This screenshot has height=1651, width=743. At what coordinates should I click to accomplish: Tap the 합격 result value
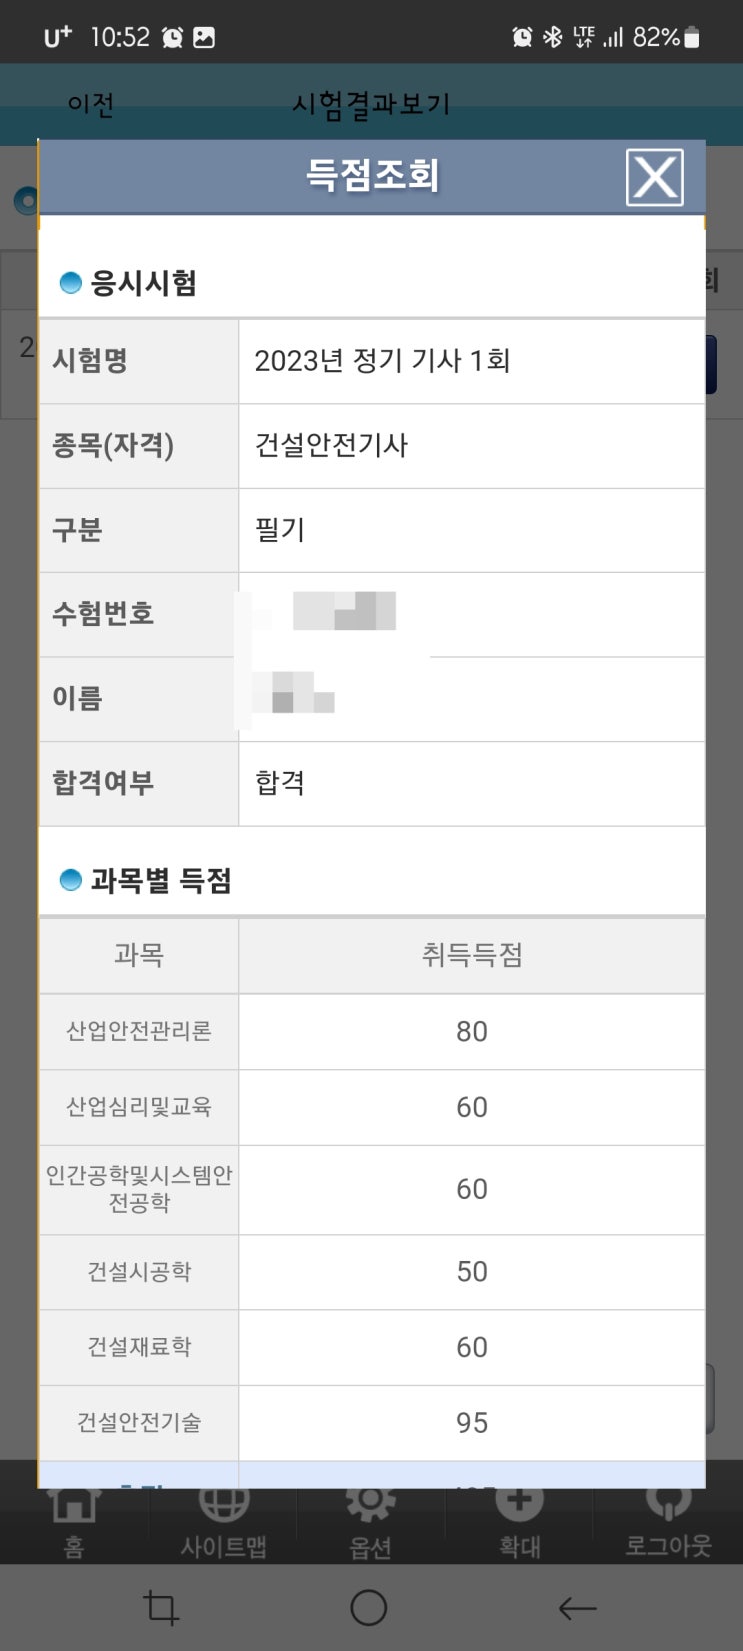[280, 783]
